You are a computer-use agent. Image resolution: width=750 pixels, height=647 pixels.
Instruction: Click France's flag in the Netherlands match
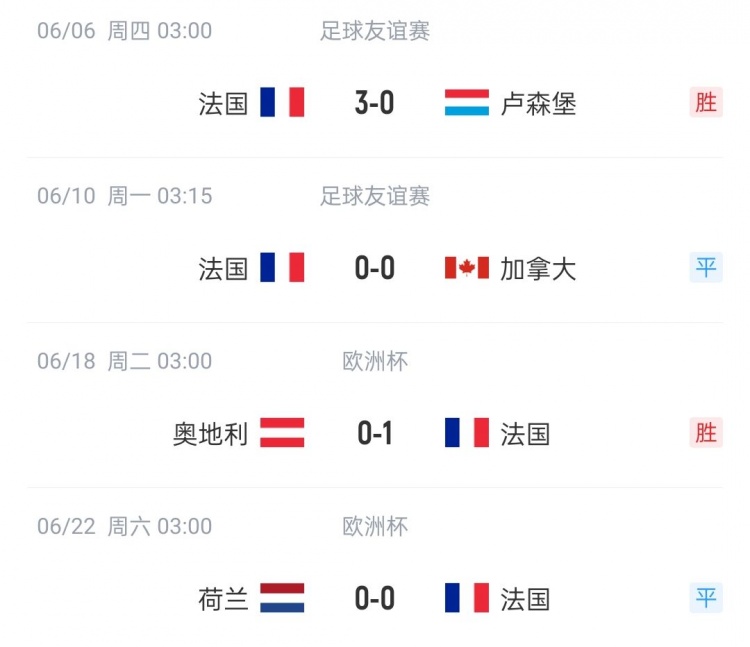pos(467,598)
